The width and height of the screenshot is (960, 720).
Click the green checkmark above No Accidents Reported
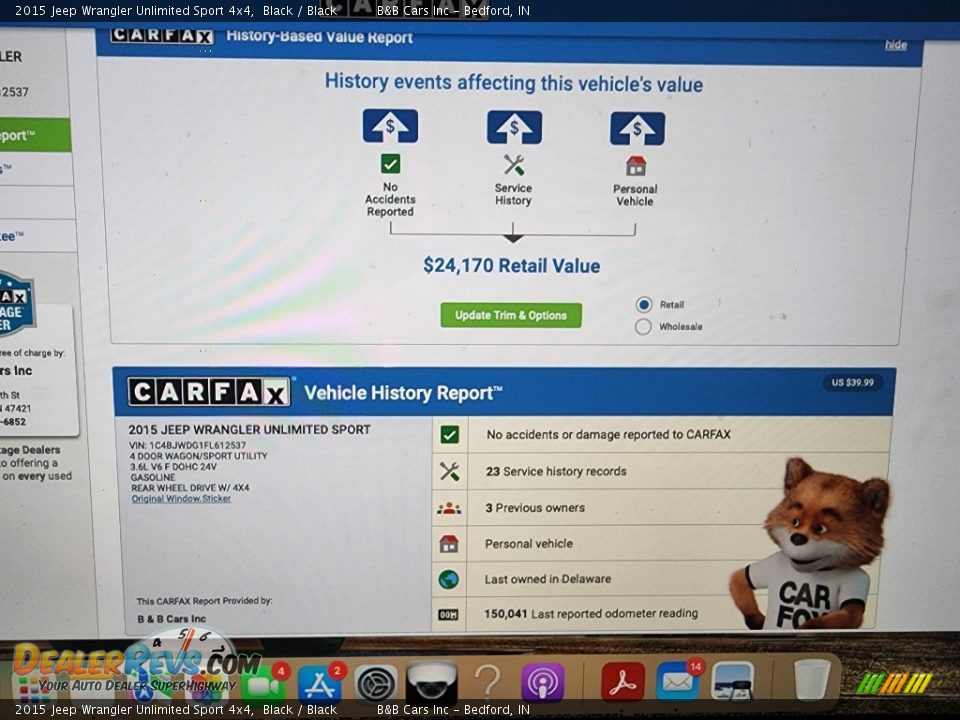tap(390, 163)
